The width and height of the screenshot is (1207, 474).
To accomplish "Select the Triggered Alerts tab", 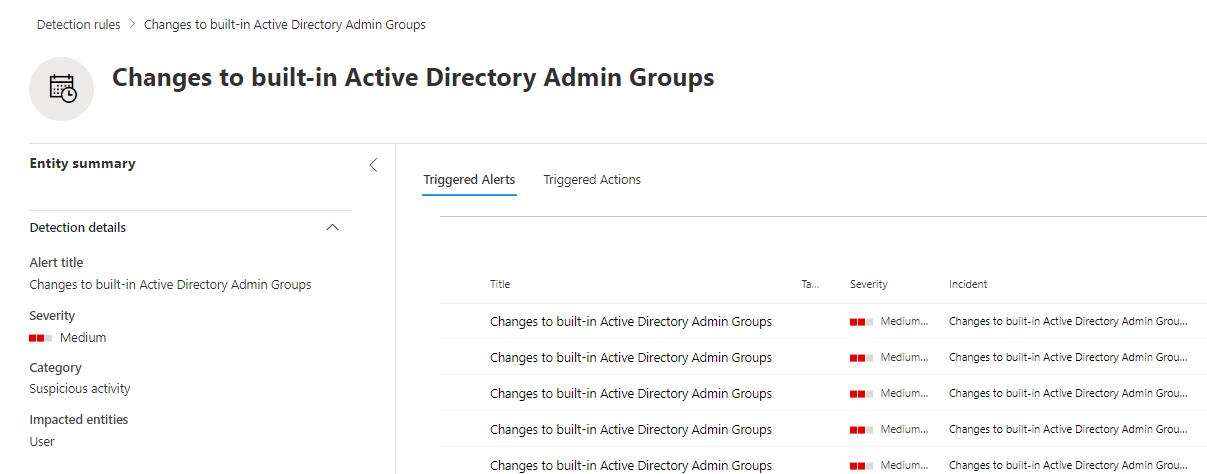I will [x=469, y=180].
